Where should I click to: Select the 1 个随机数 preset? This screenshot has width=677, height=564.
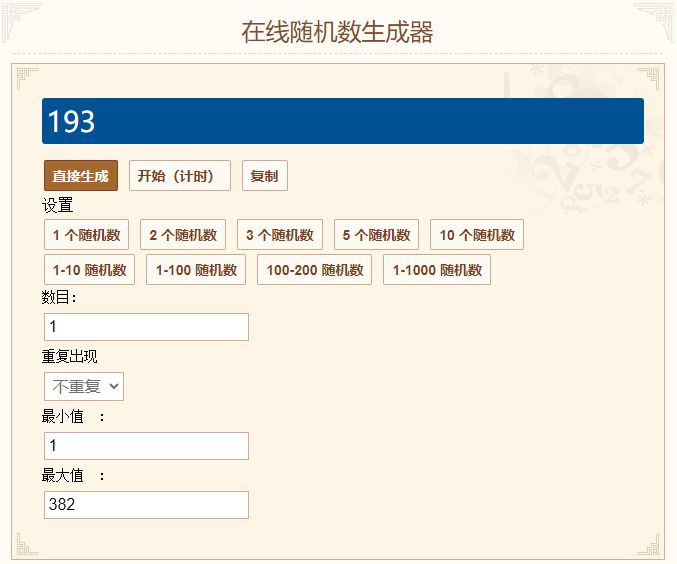pos(86,234)
